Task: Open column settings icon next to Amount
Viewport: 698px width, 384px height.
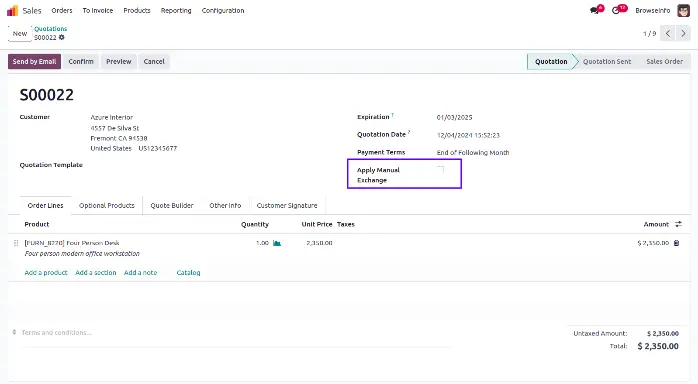Action: coord(678,224)
